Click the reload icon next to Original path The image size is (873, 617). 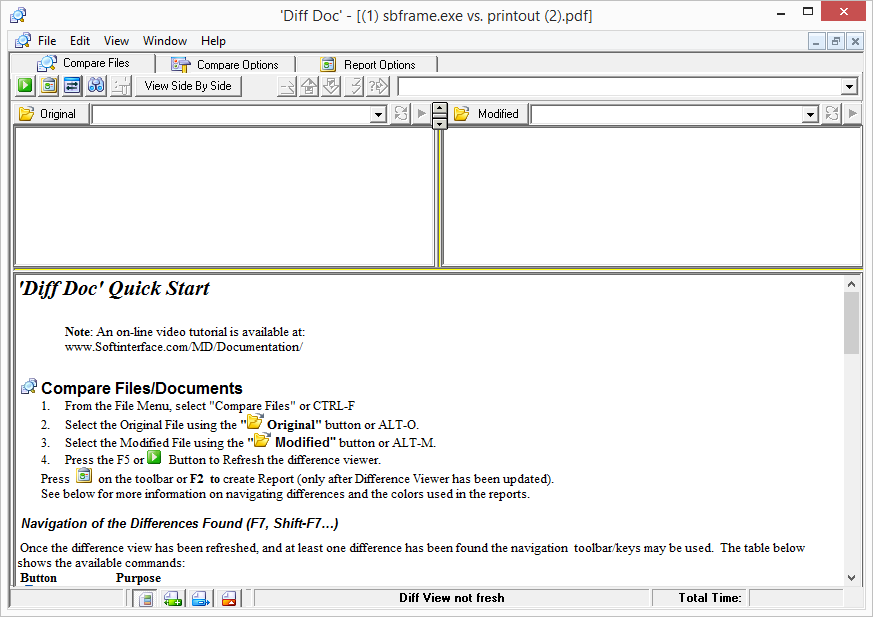pos(401,114)
